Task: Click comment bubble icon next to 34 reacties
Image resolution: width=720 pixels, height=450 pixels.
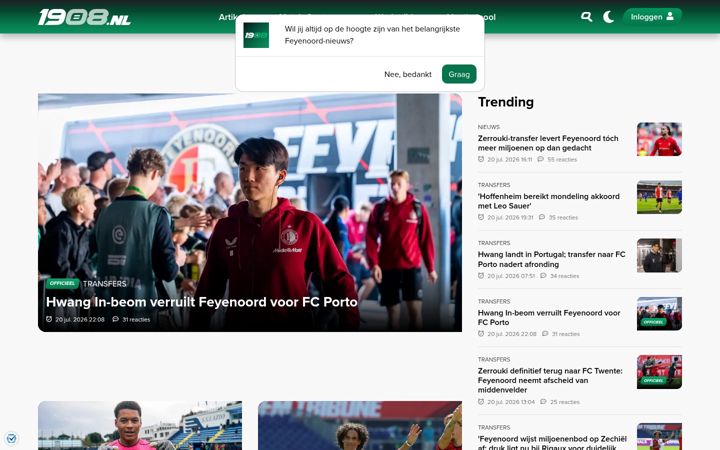Action: click(x=543, y=276)
